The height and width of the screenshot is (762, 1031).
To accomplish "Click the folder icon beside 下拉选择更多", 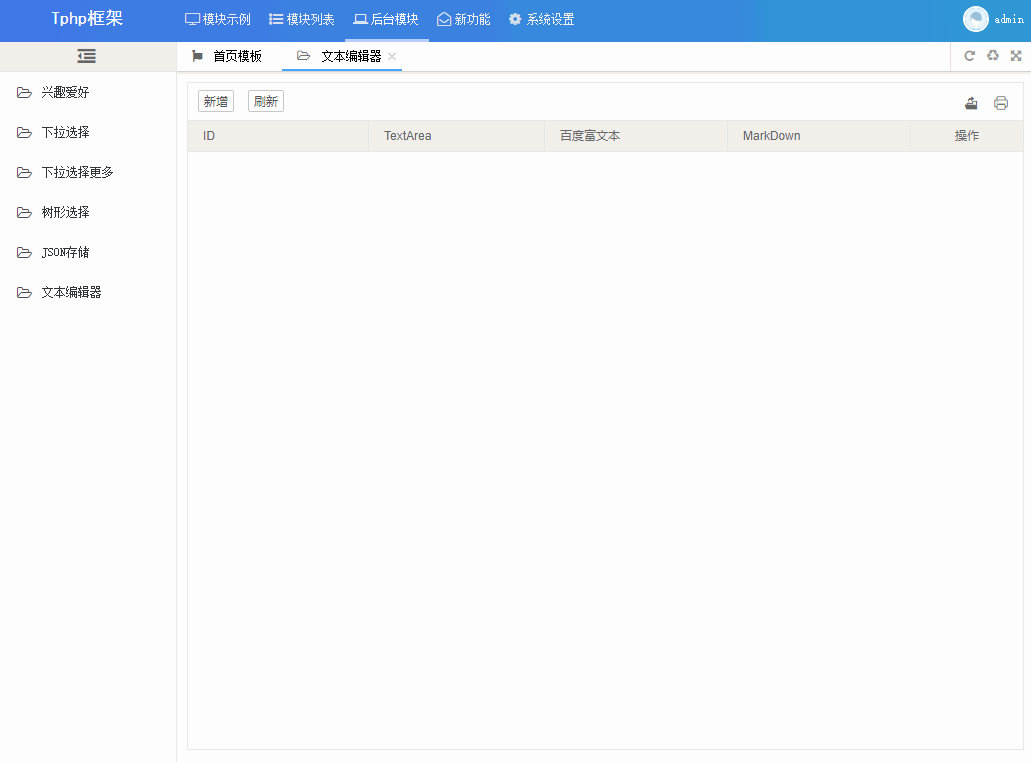I will pos(24,173).
